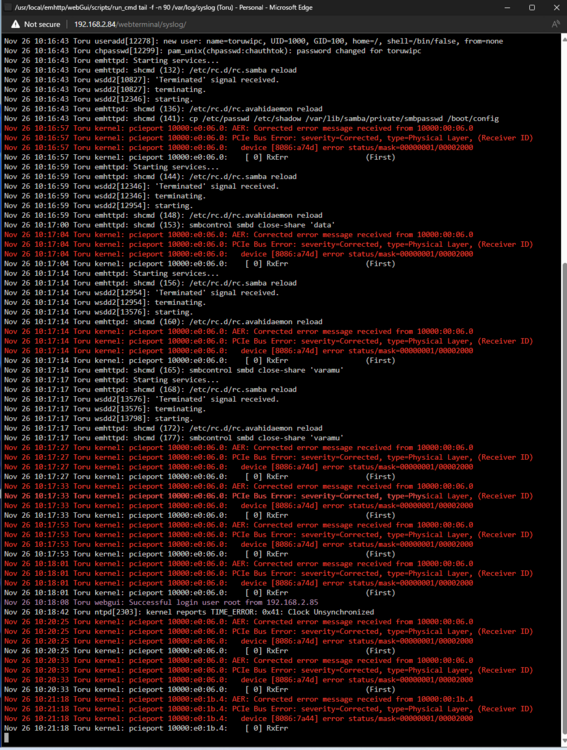
Task: Click the 10:21:18 AER line from 10000:00:1b.4
Action: (239, 699)
